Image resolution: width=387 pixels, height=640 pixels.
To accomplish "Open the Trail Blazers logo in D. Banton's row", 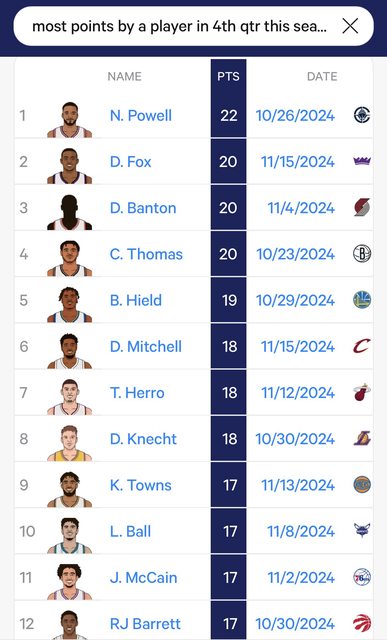I will click(362, 207).
